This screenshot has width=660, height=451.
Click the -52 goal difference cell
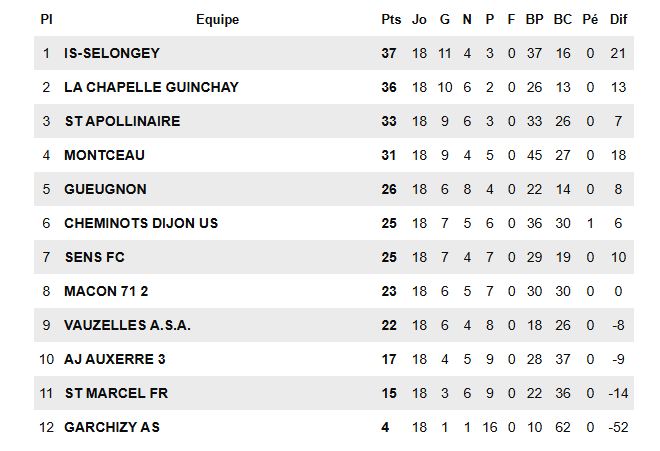(x=618, y=427)
